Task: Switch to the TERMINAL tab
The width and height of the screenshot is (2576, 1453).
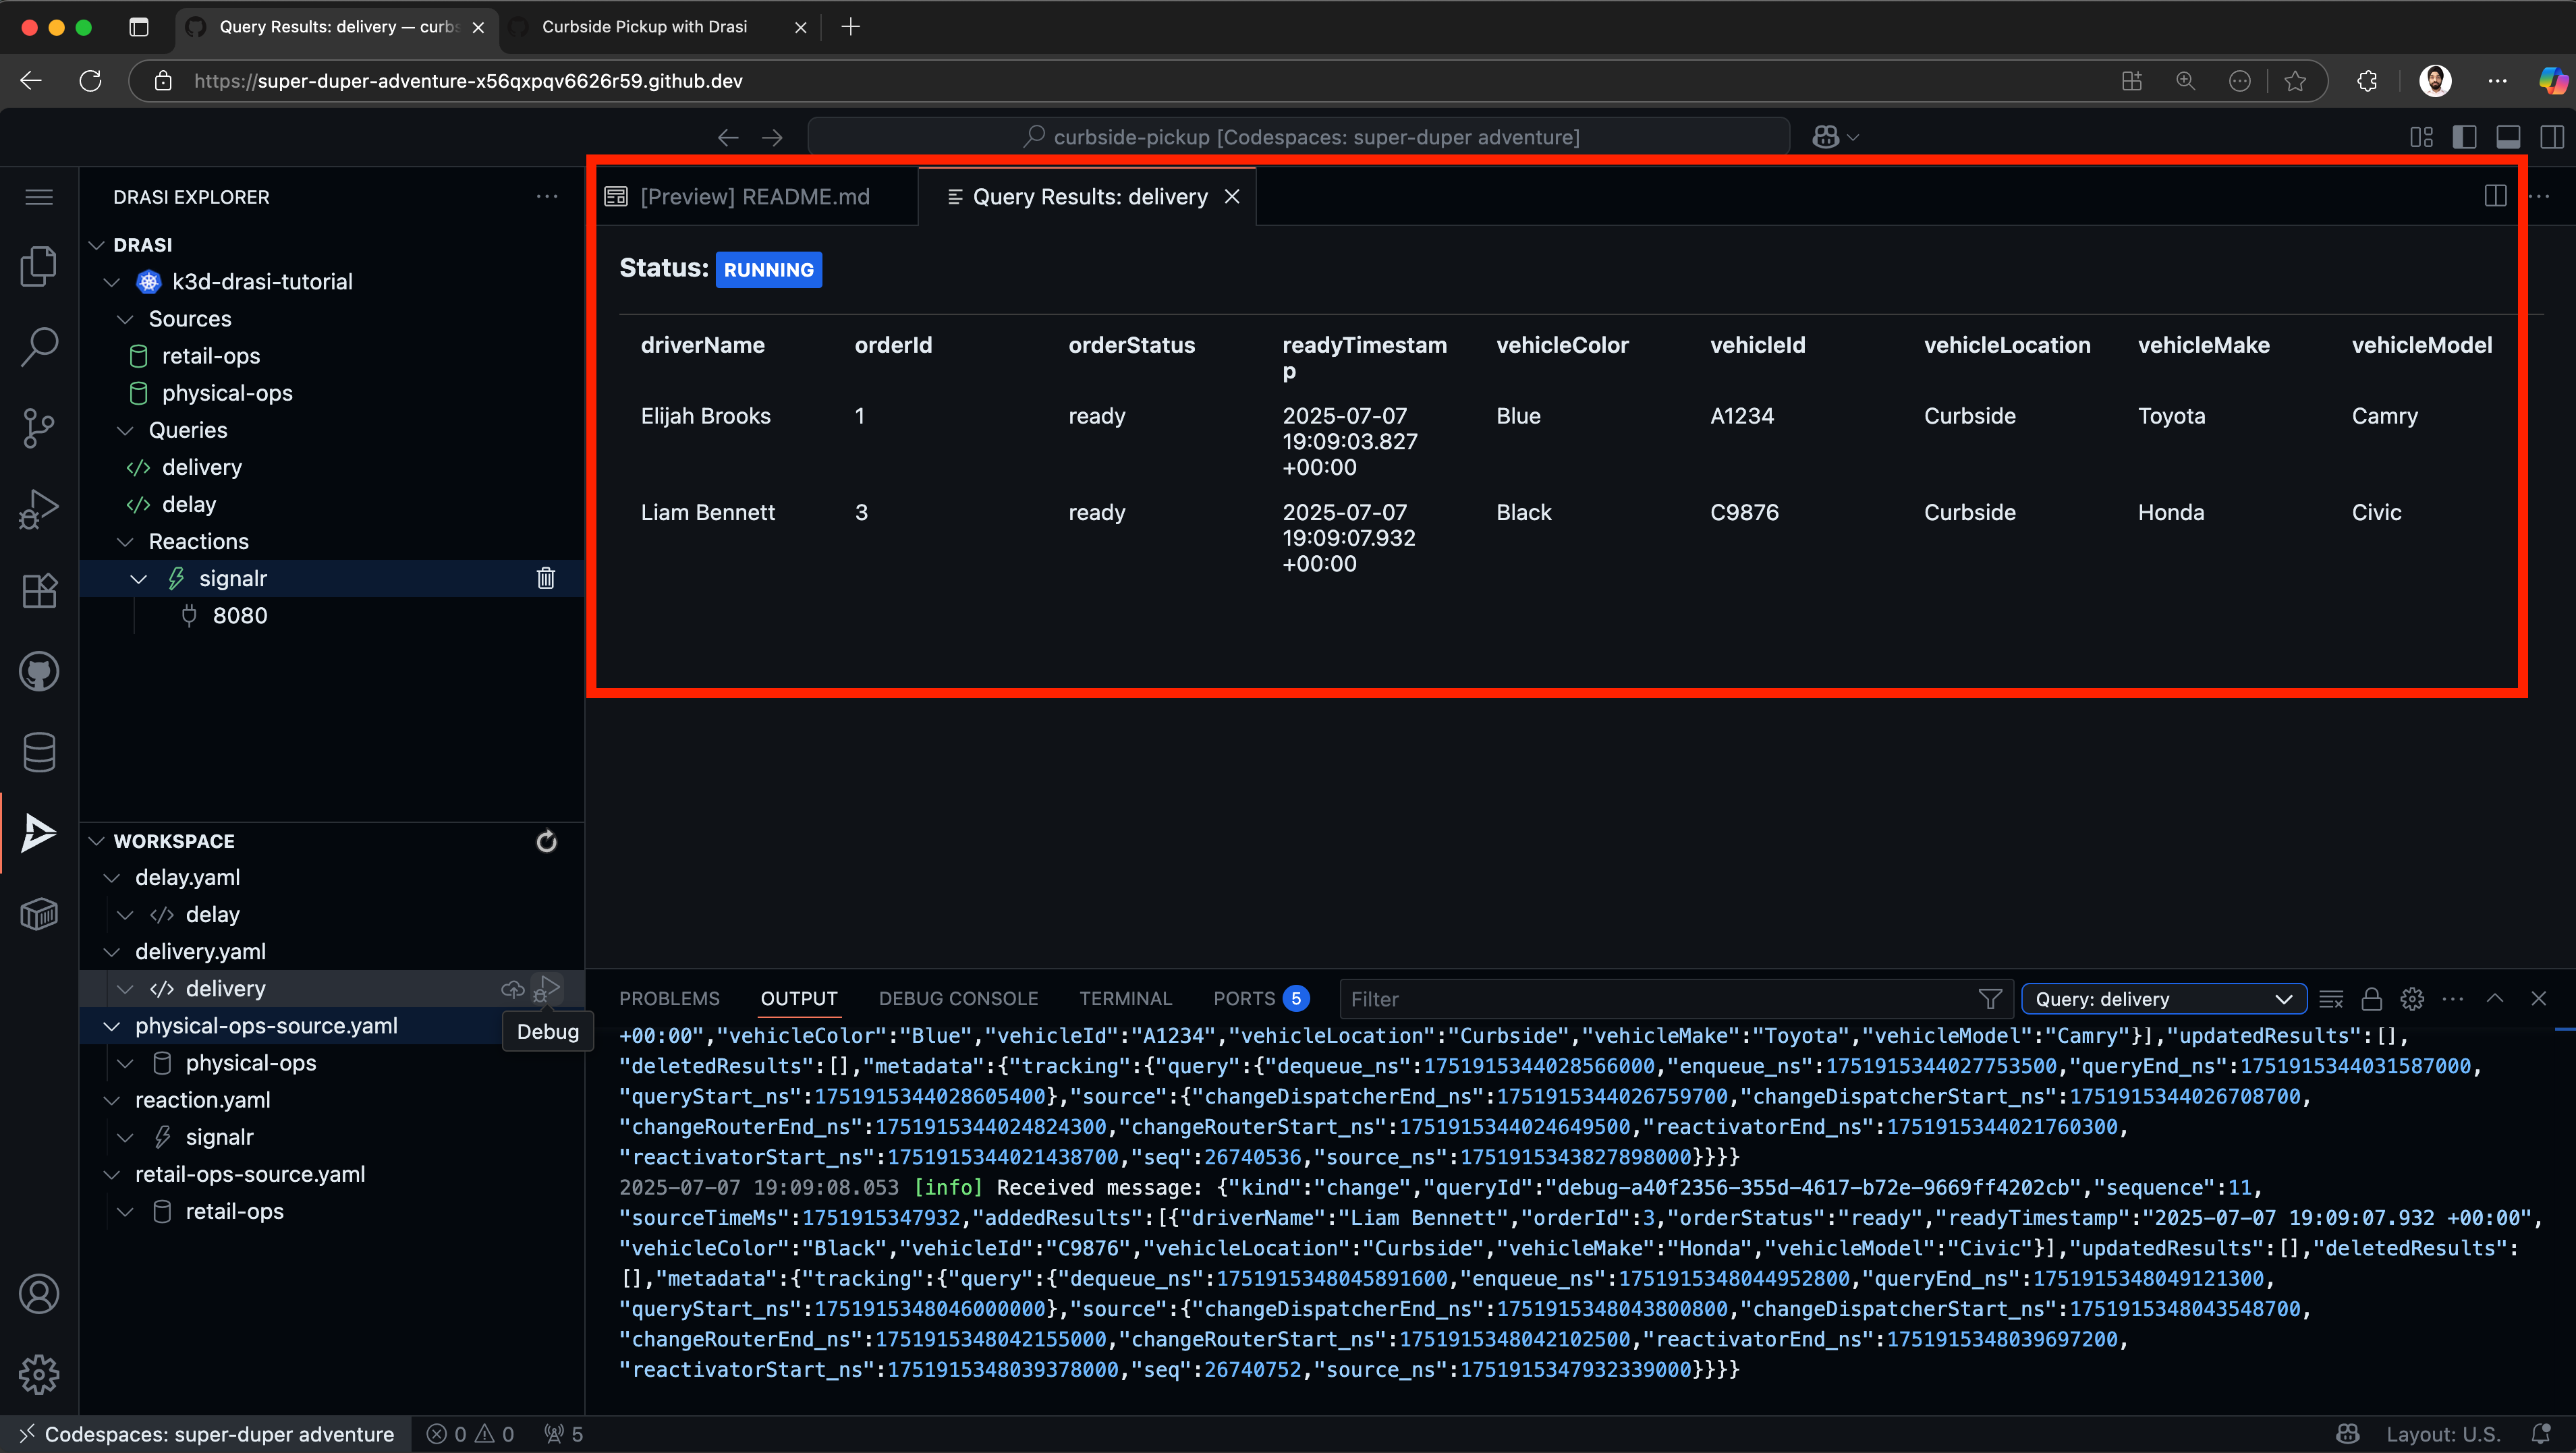Action: point(1126,998)
